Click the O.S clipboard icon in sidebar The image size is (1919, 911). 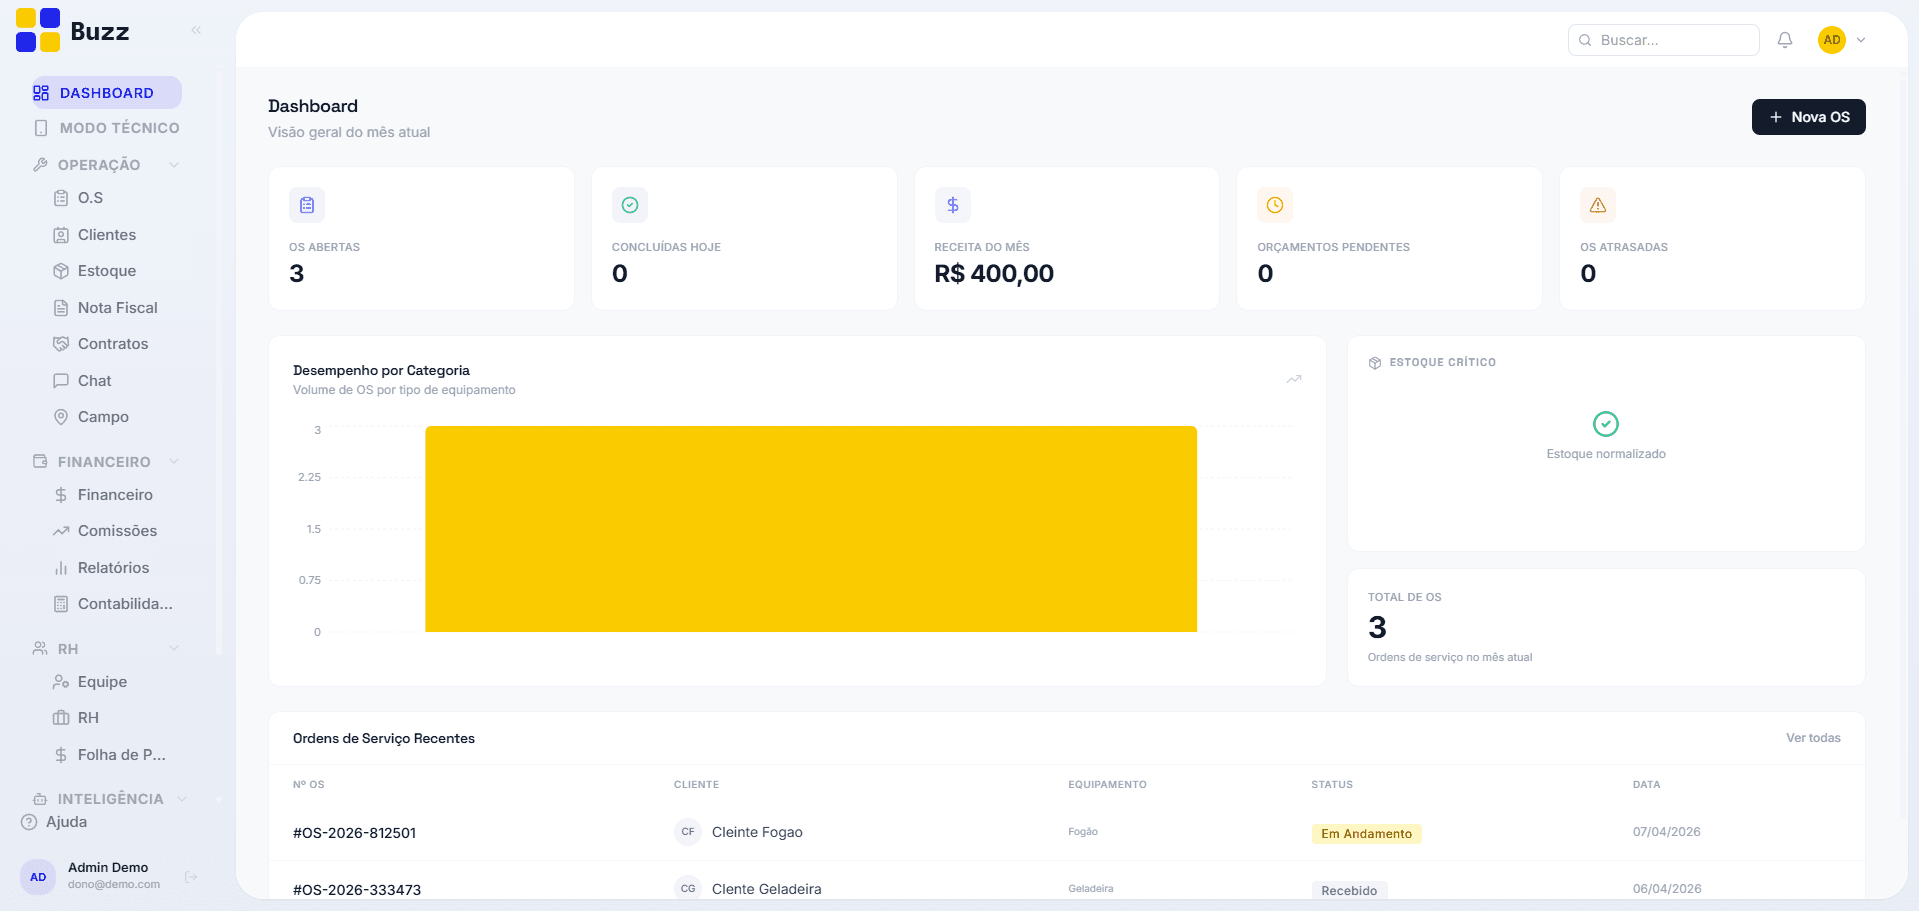(x=61, y=198)
